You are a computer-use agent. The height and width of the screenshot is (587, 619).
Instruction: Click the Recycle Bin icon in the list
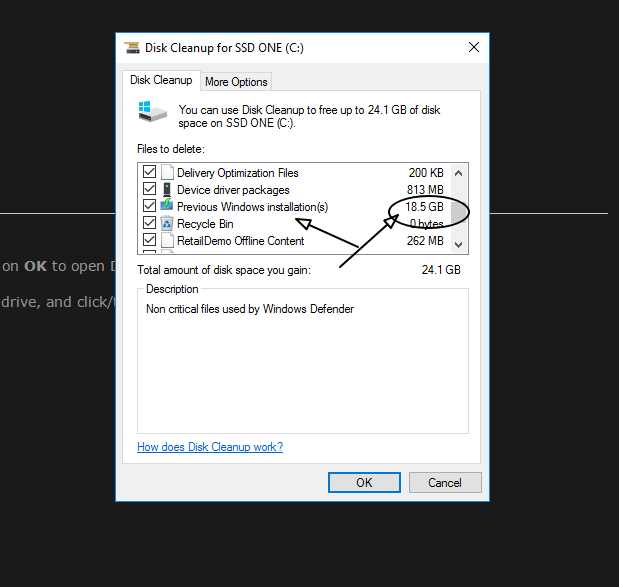(x=167, y=223)
